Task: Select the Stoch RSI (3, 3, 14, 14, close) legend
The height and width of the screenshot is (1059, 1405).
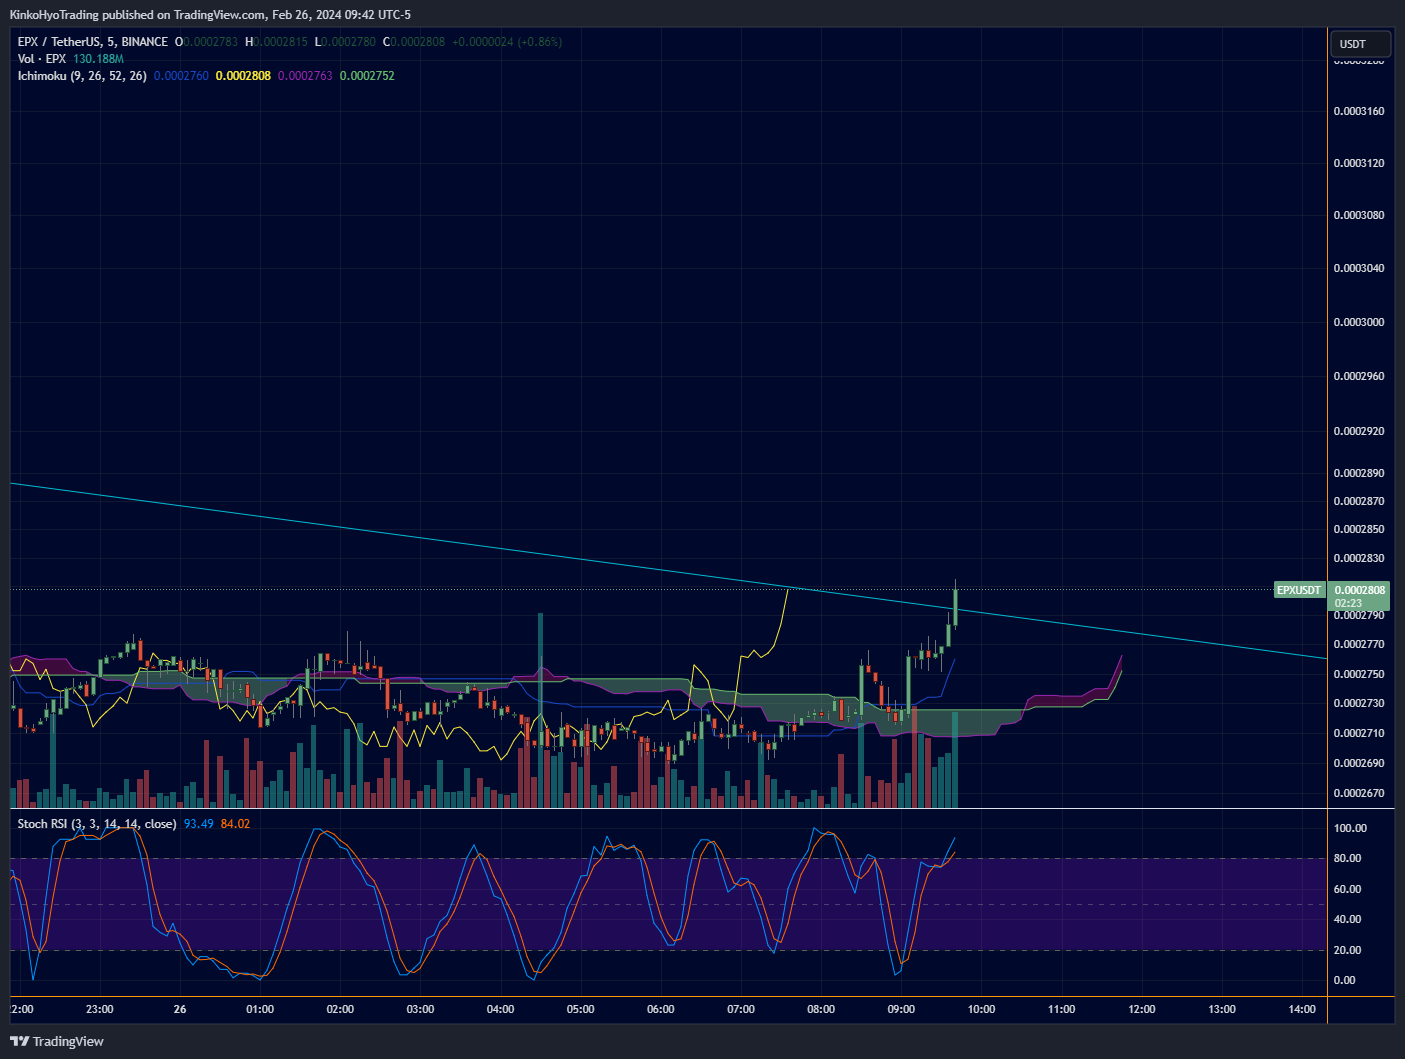Action: [97, 824]
